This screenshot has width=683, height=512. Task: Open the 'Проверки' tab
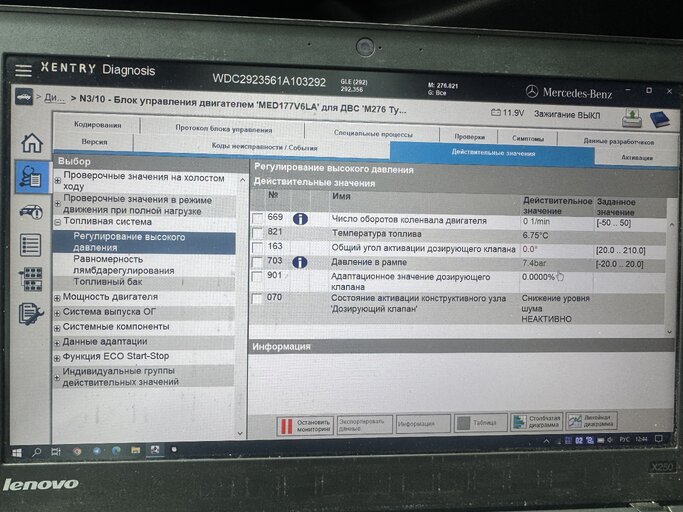click(469, 136)
